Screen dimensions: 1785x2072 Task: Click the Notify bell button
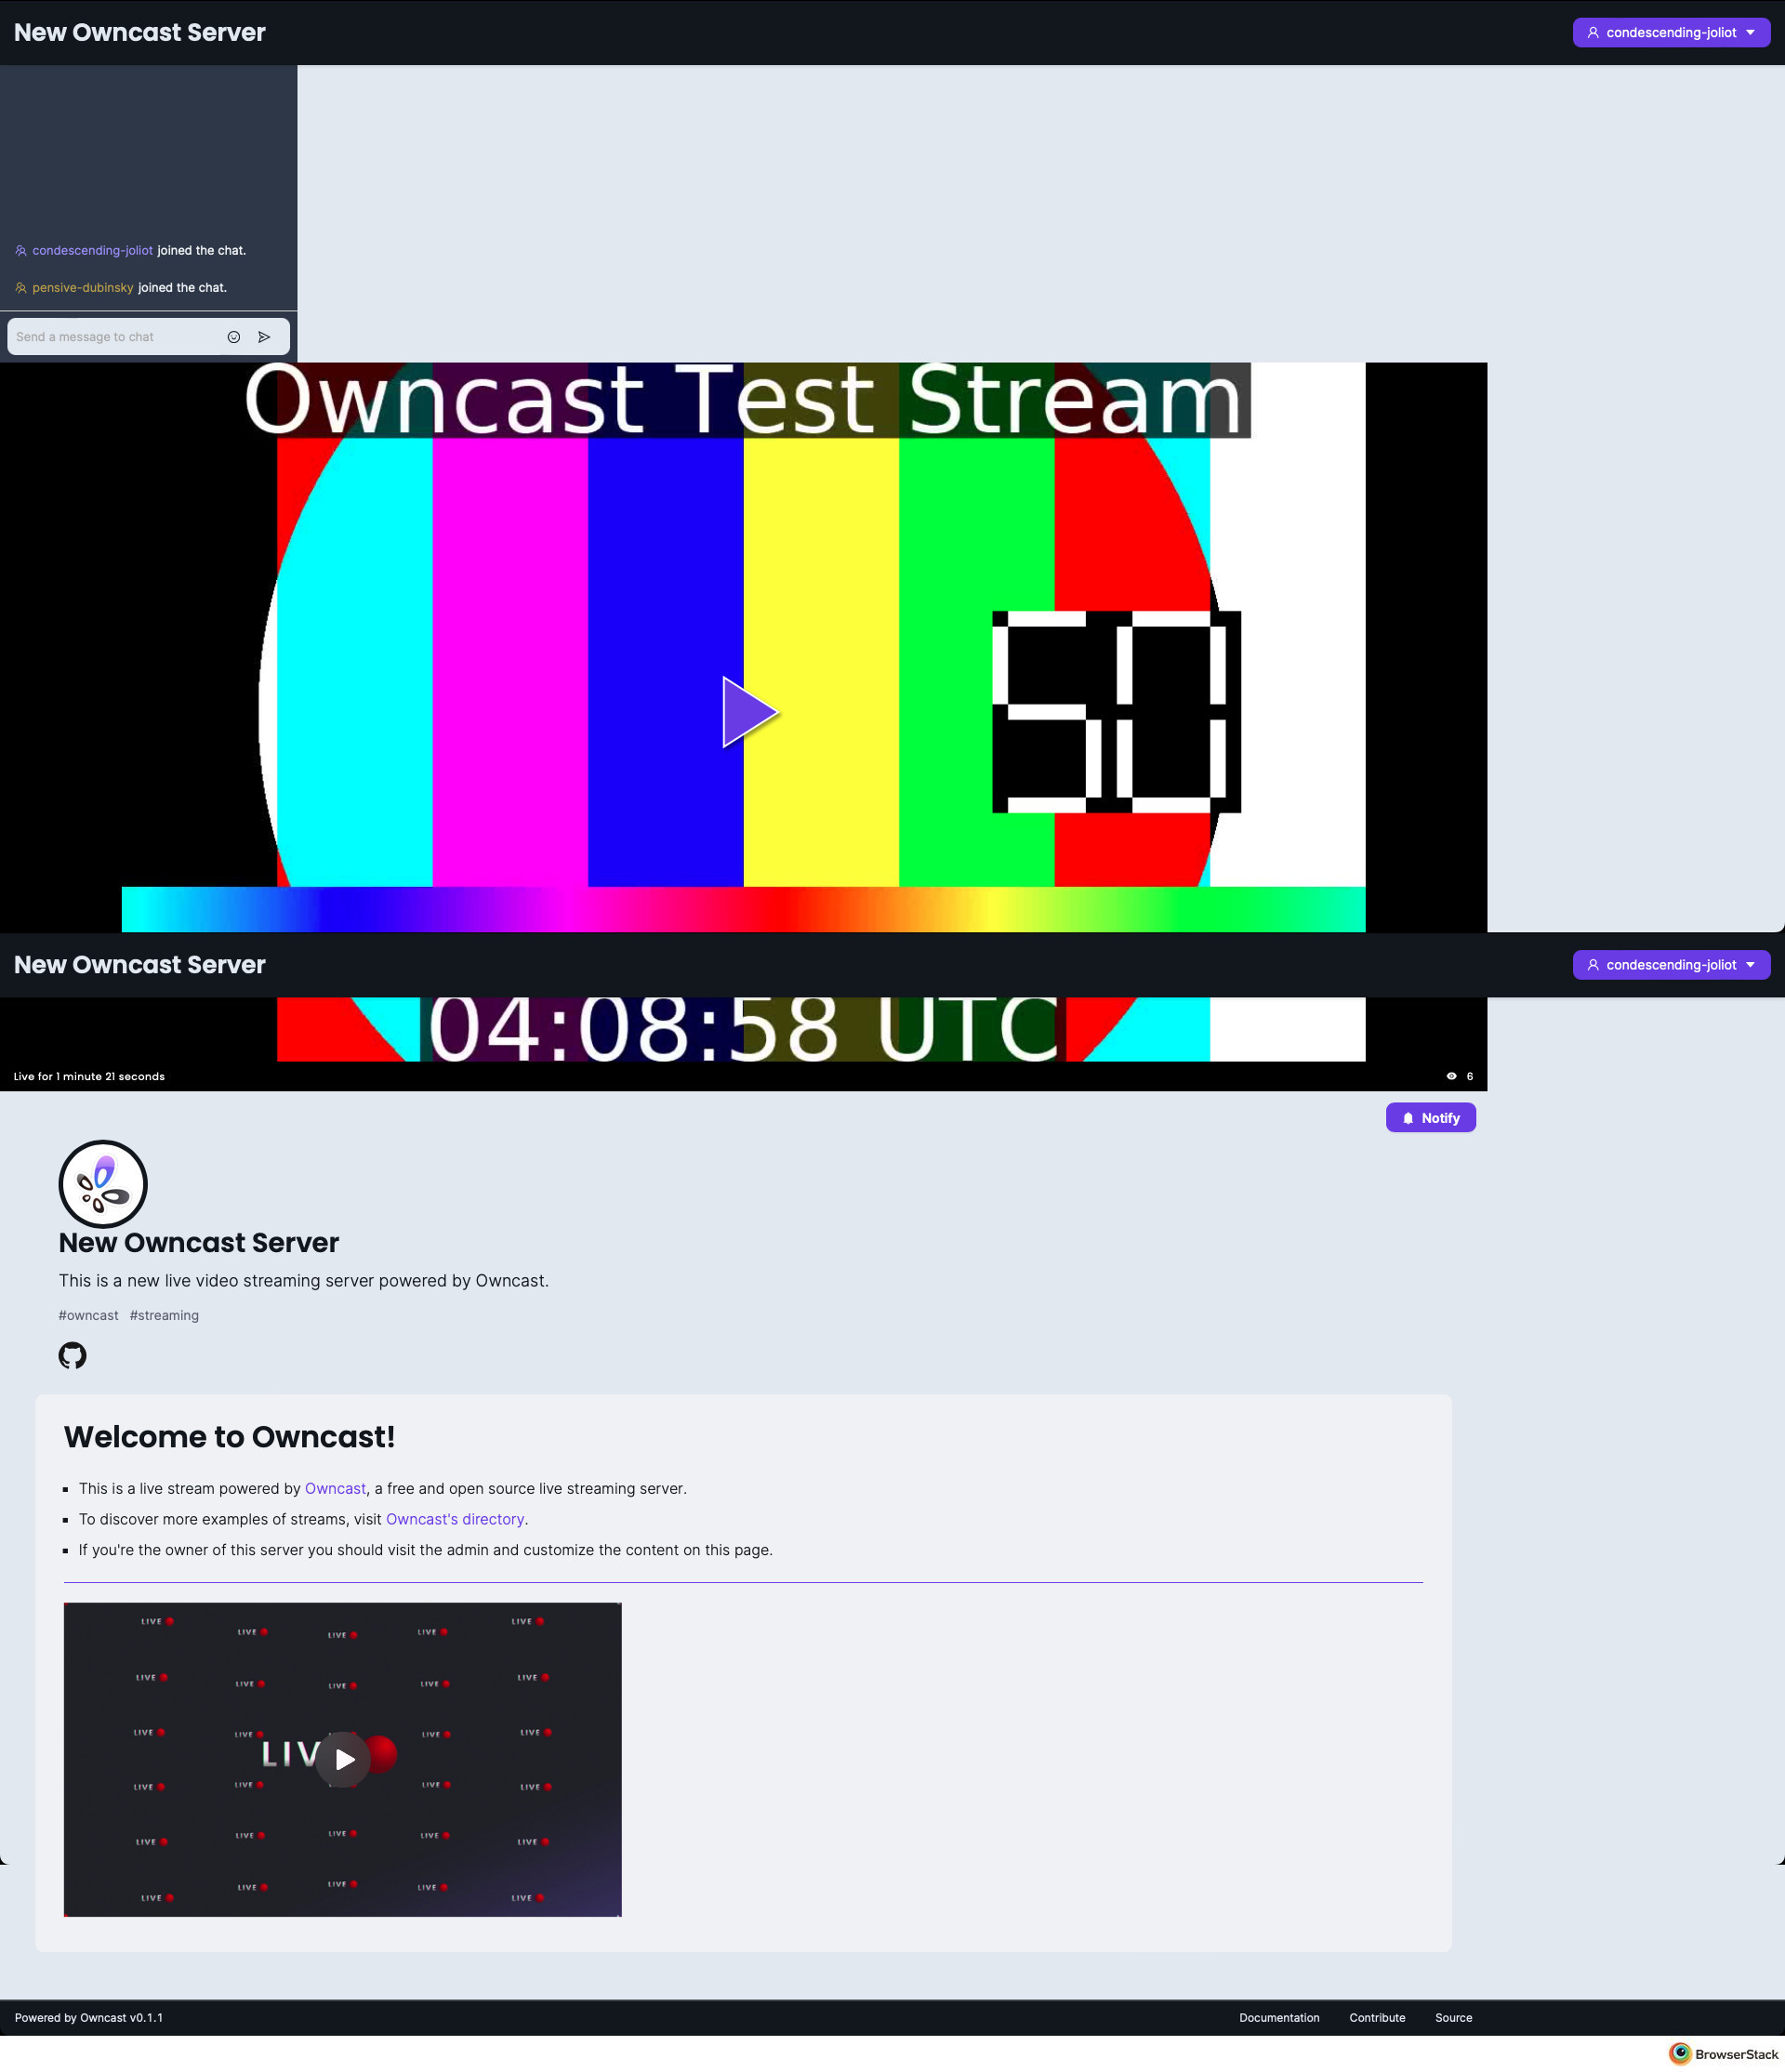(x=1430, y=1117)
